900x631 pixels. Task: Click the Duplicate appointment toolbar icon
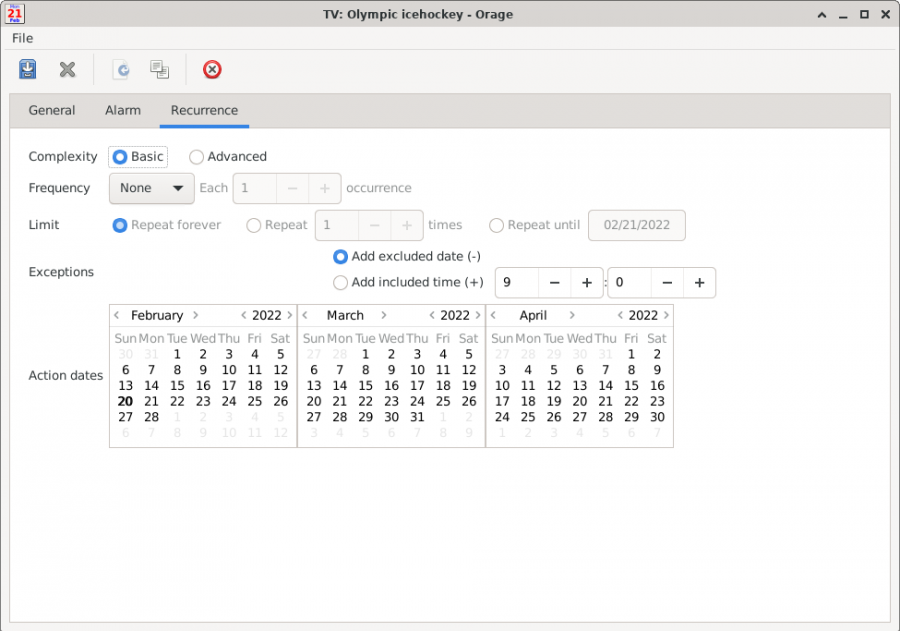160,69
